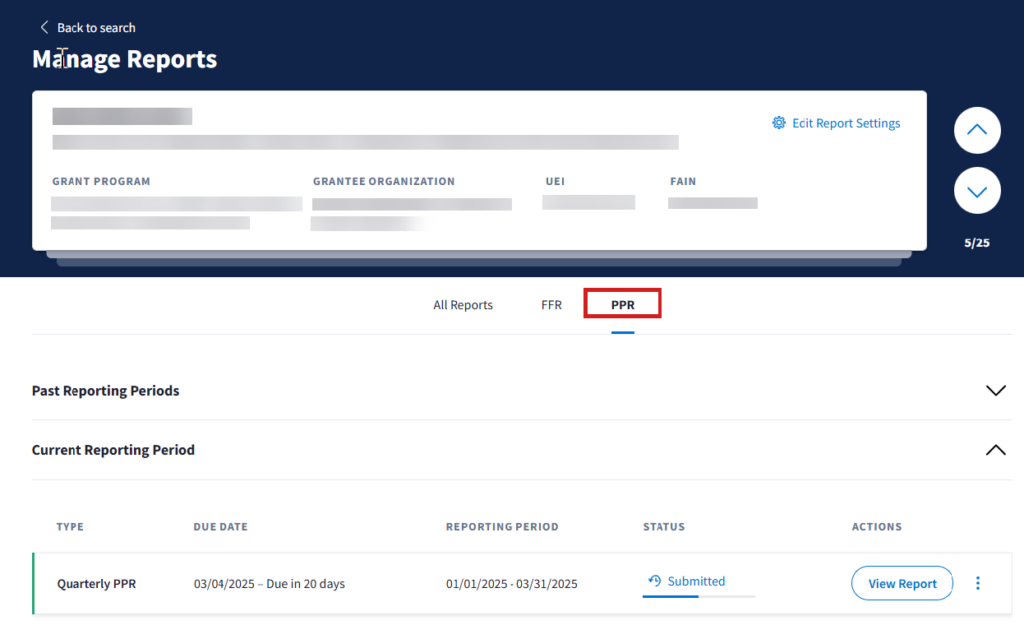The height and width of the screenshot is (639, 1024).
Task: Click the progress bar under Submitted
Action: pos(698,596)
